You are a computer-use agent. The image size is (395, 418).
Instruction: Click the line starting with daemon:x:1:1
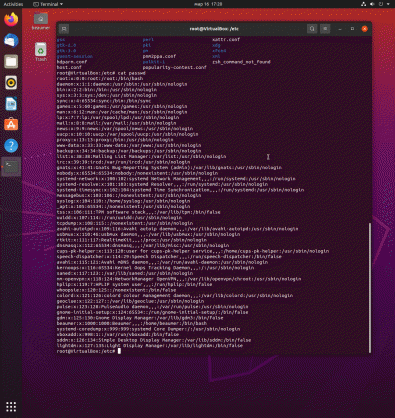122,84
